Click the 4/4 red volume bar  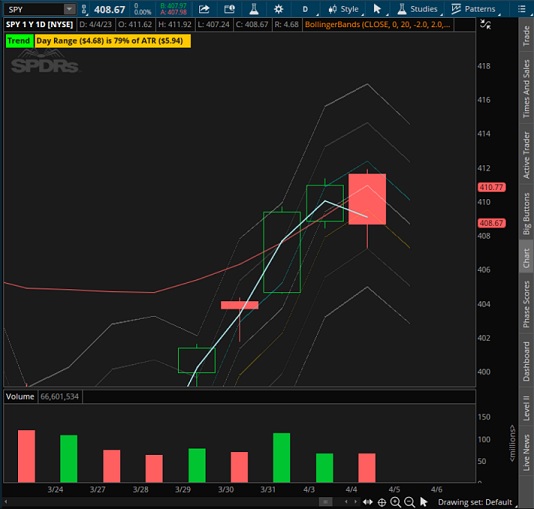pos(367,467)
